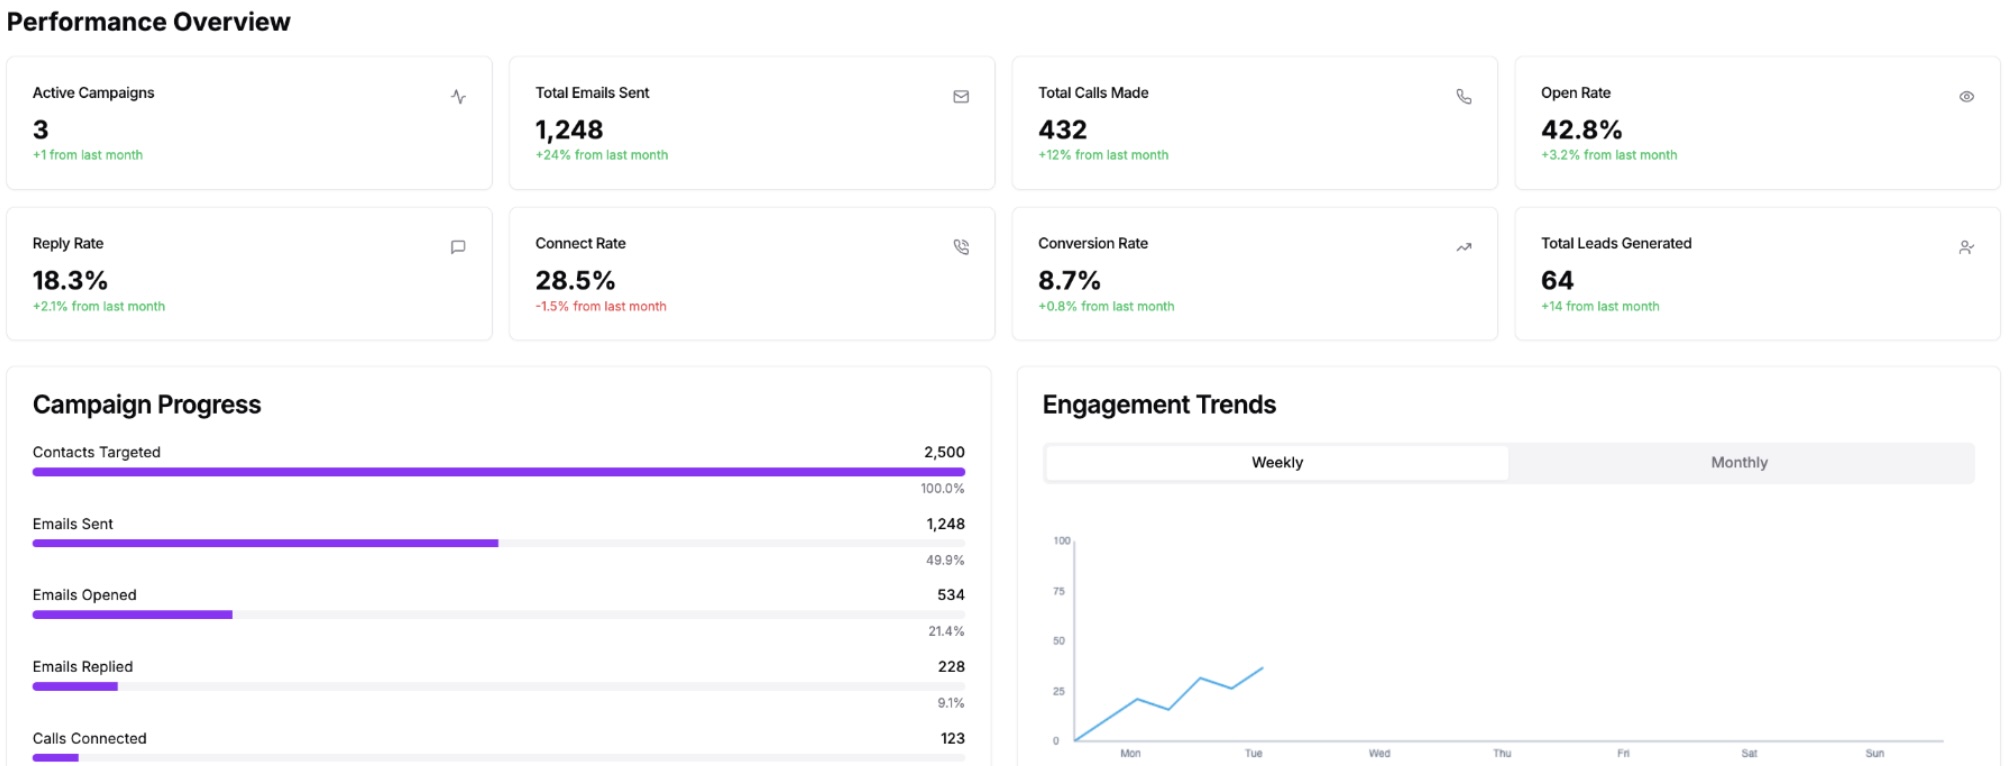The image size is (2008, 766).
Task: Click the phone icon in Total Calls Made
Action: 1464,97
